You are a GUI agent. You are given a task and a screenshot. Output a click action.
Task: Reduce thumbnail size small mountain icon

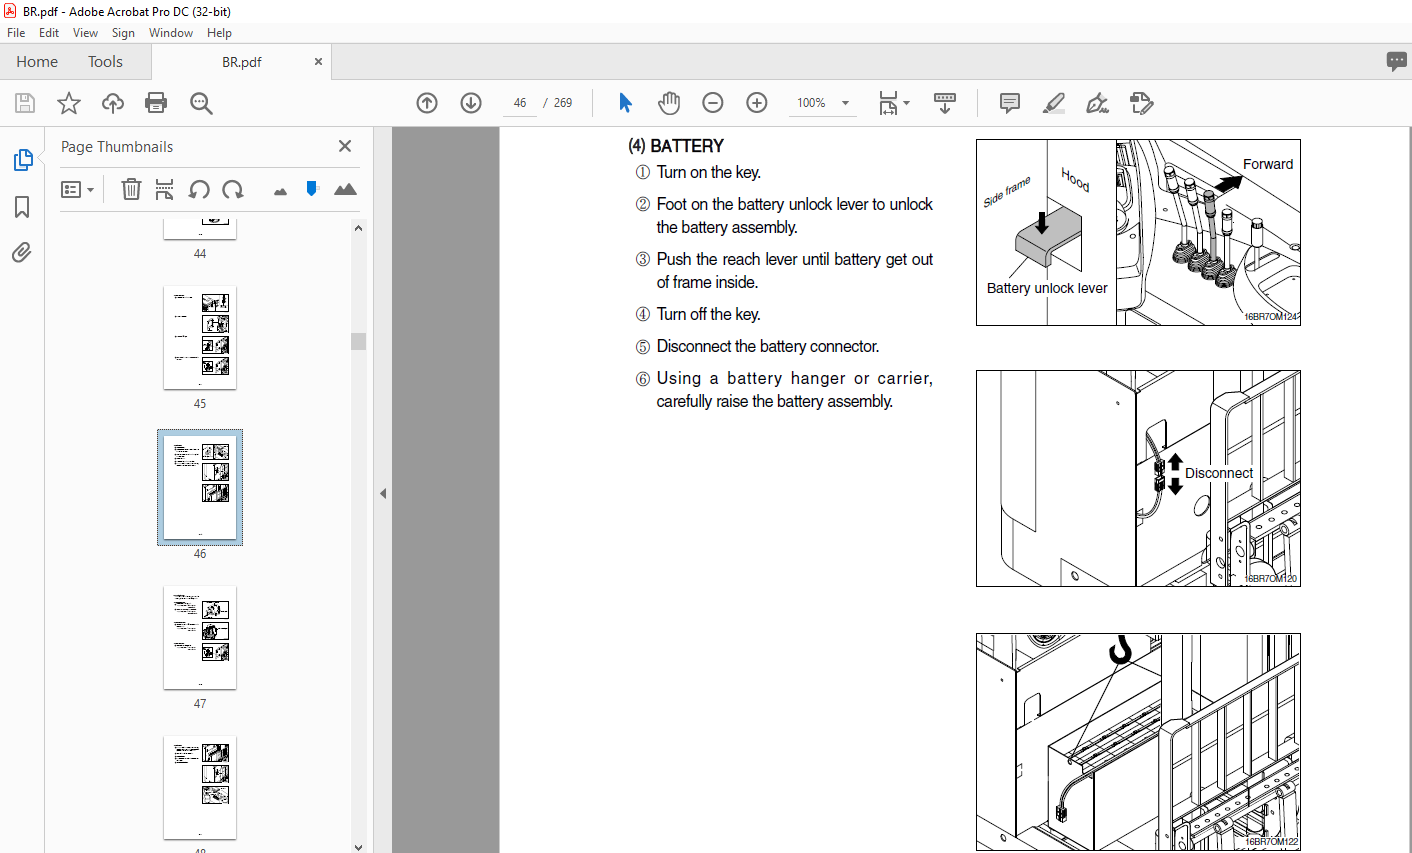[x=280, y=191]
